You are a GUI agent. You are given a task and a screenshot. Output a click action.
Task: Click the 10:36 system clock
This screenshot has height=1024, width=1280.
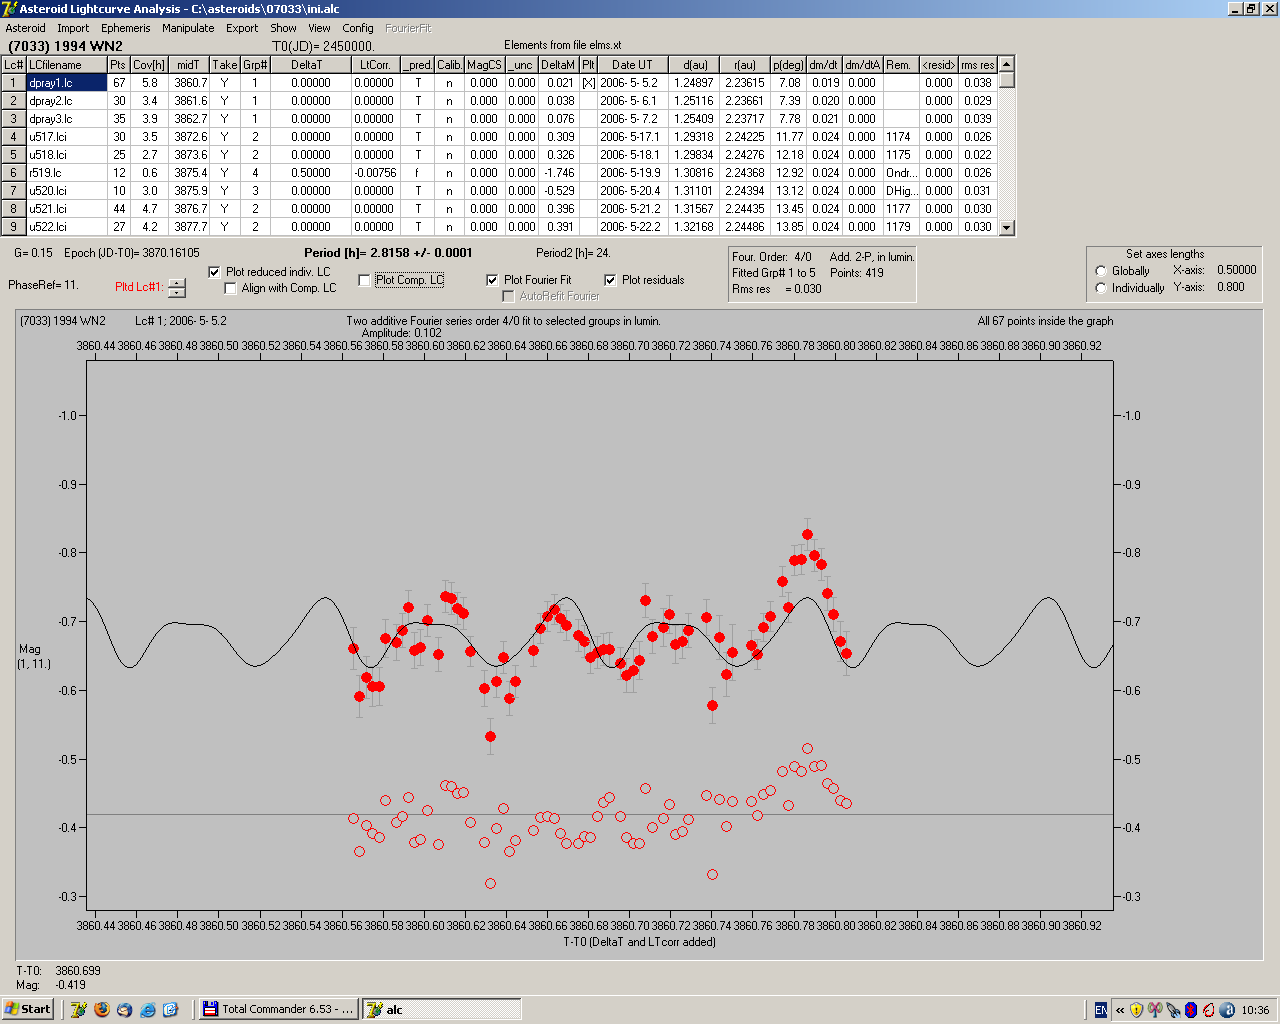pyautogui.click(x=1255, y=1010)
